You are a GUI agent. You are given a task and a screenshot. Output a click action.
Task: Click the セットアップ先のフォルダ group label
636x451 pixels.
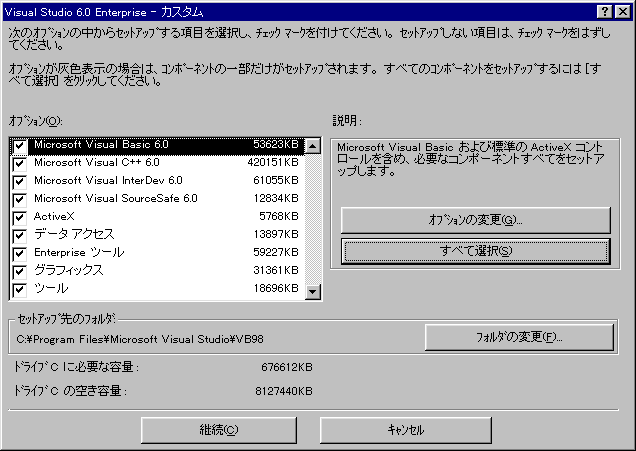67,320
